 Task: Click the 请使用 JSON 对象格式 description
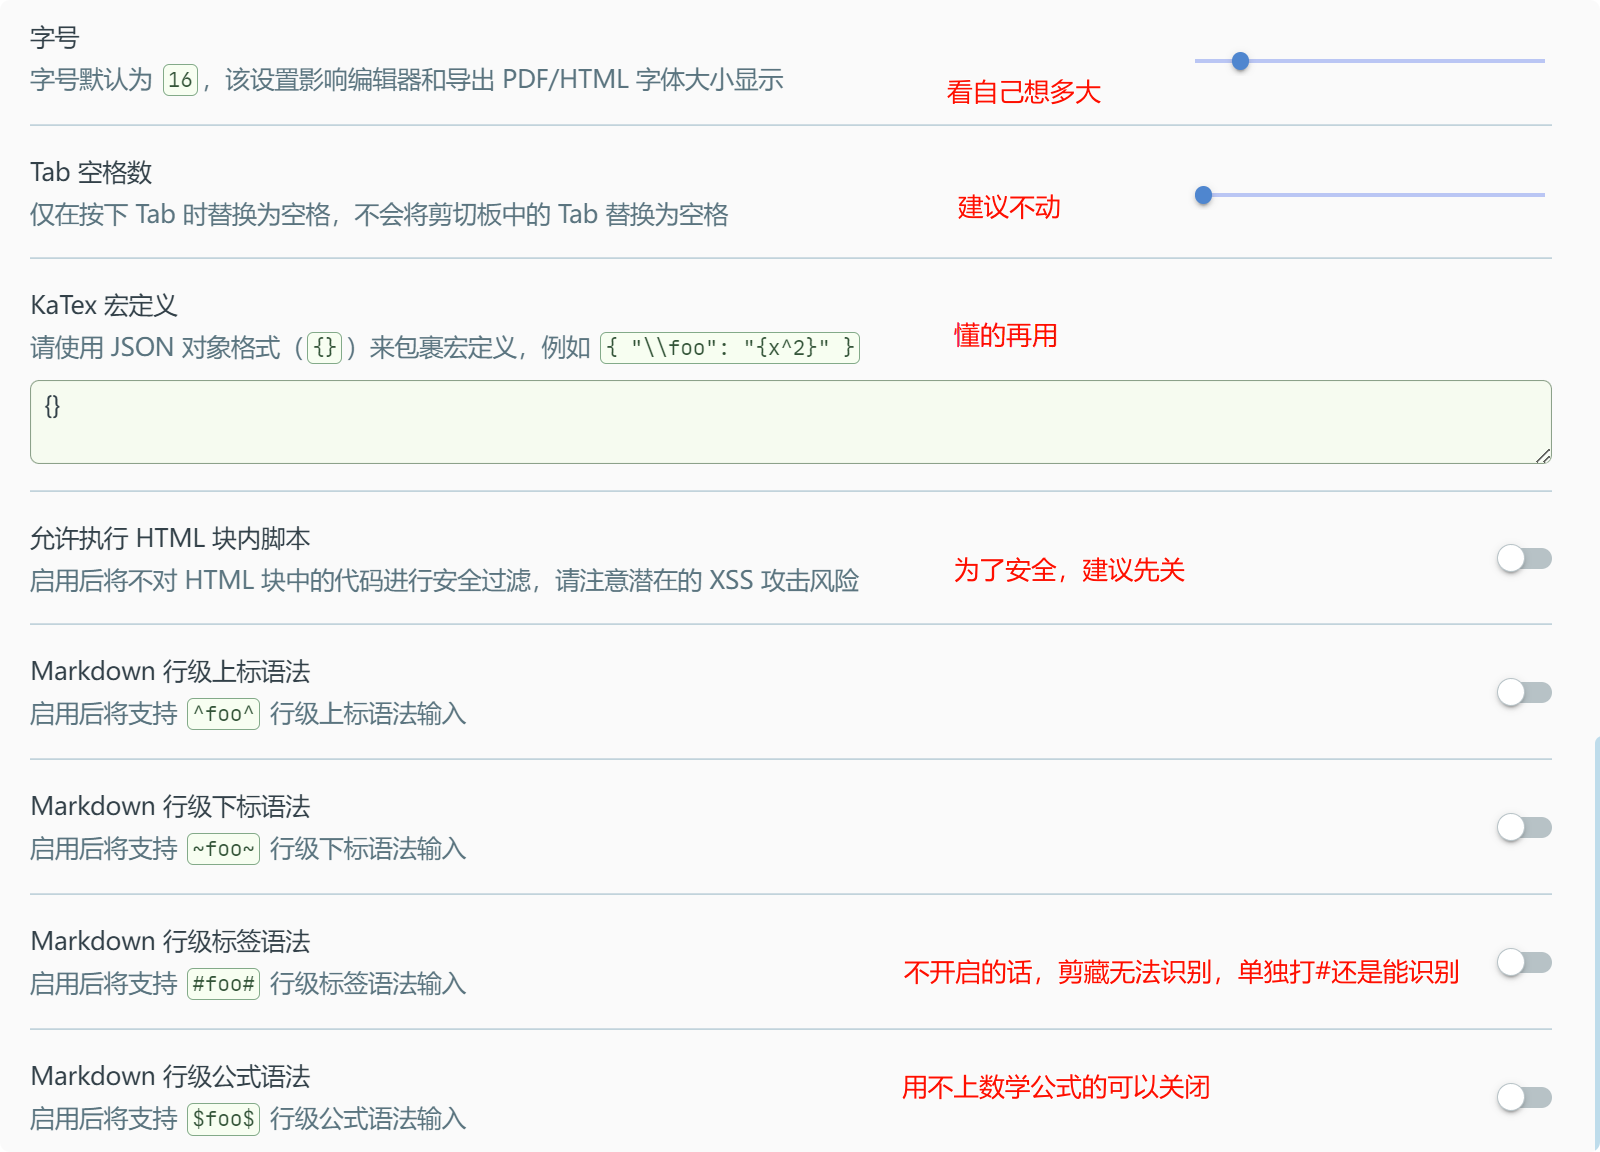[445, 348]
